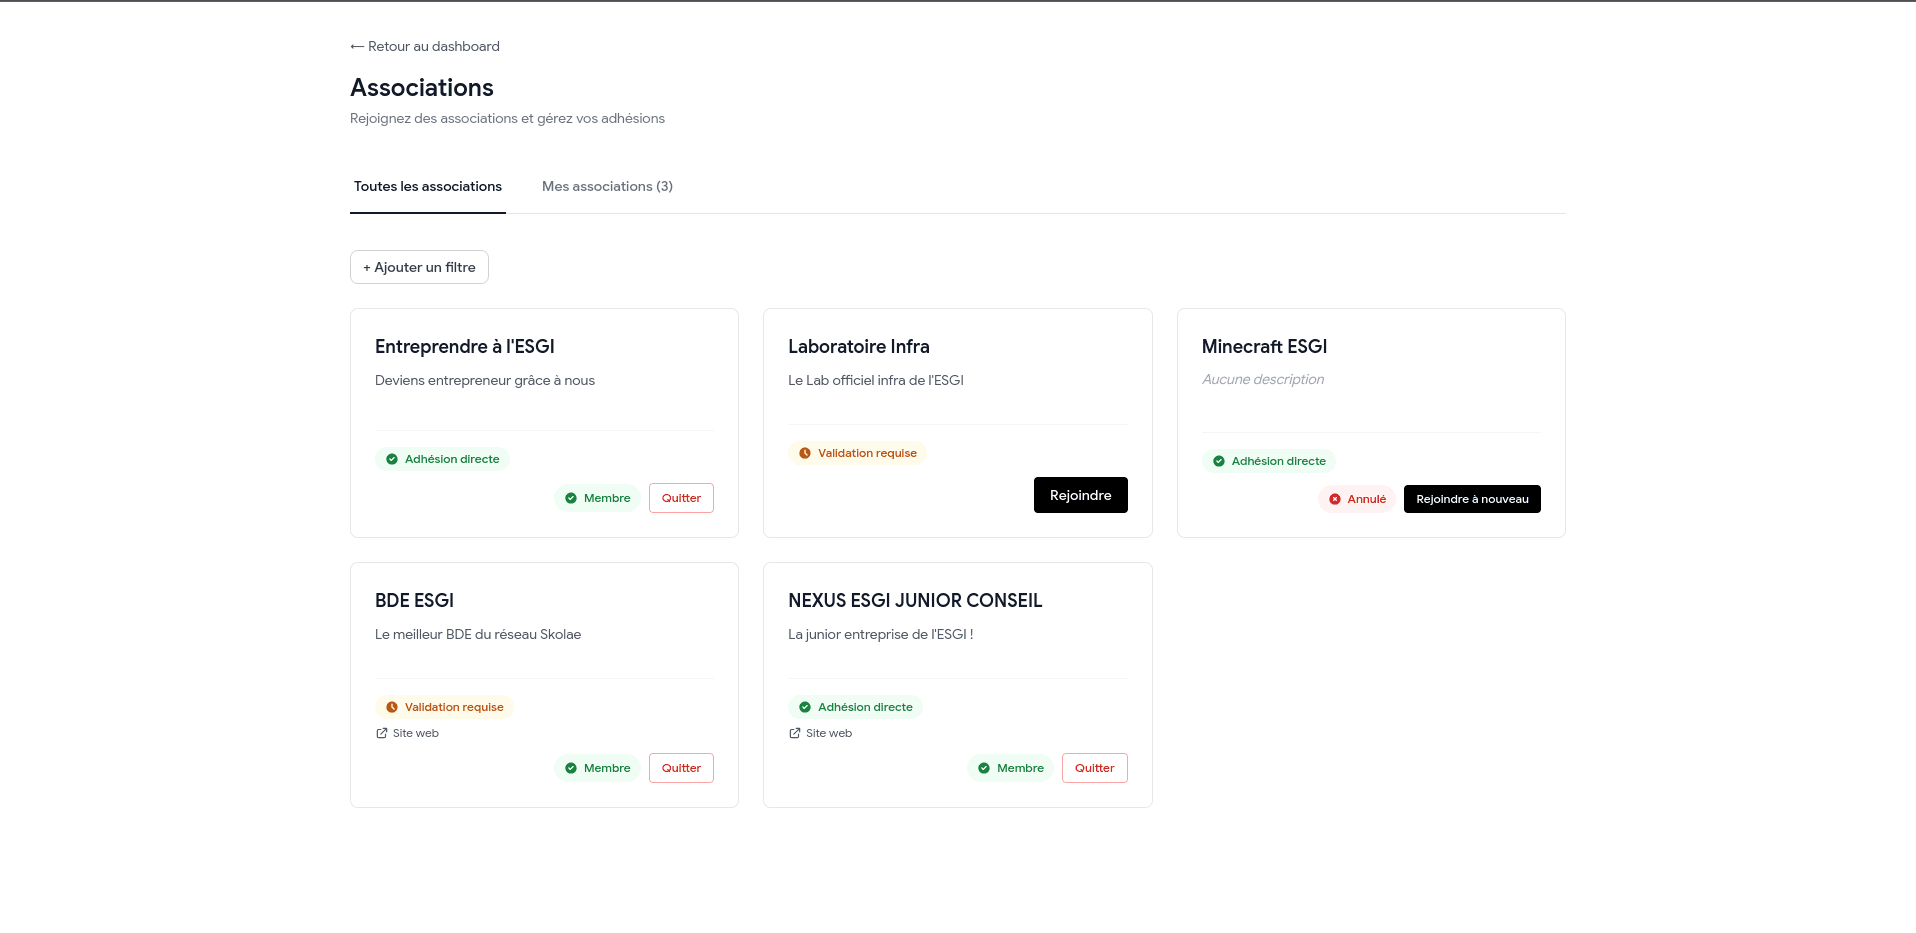Switch to Mes associations (3) tab
This screenshot has height=933, width=1916.
[607, 187]
